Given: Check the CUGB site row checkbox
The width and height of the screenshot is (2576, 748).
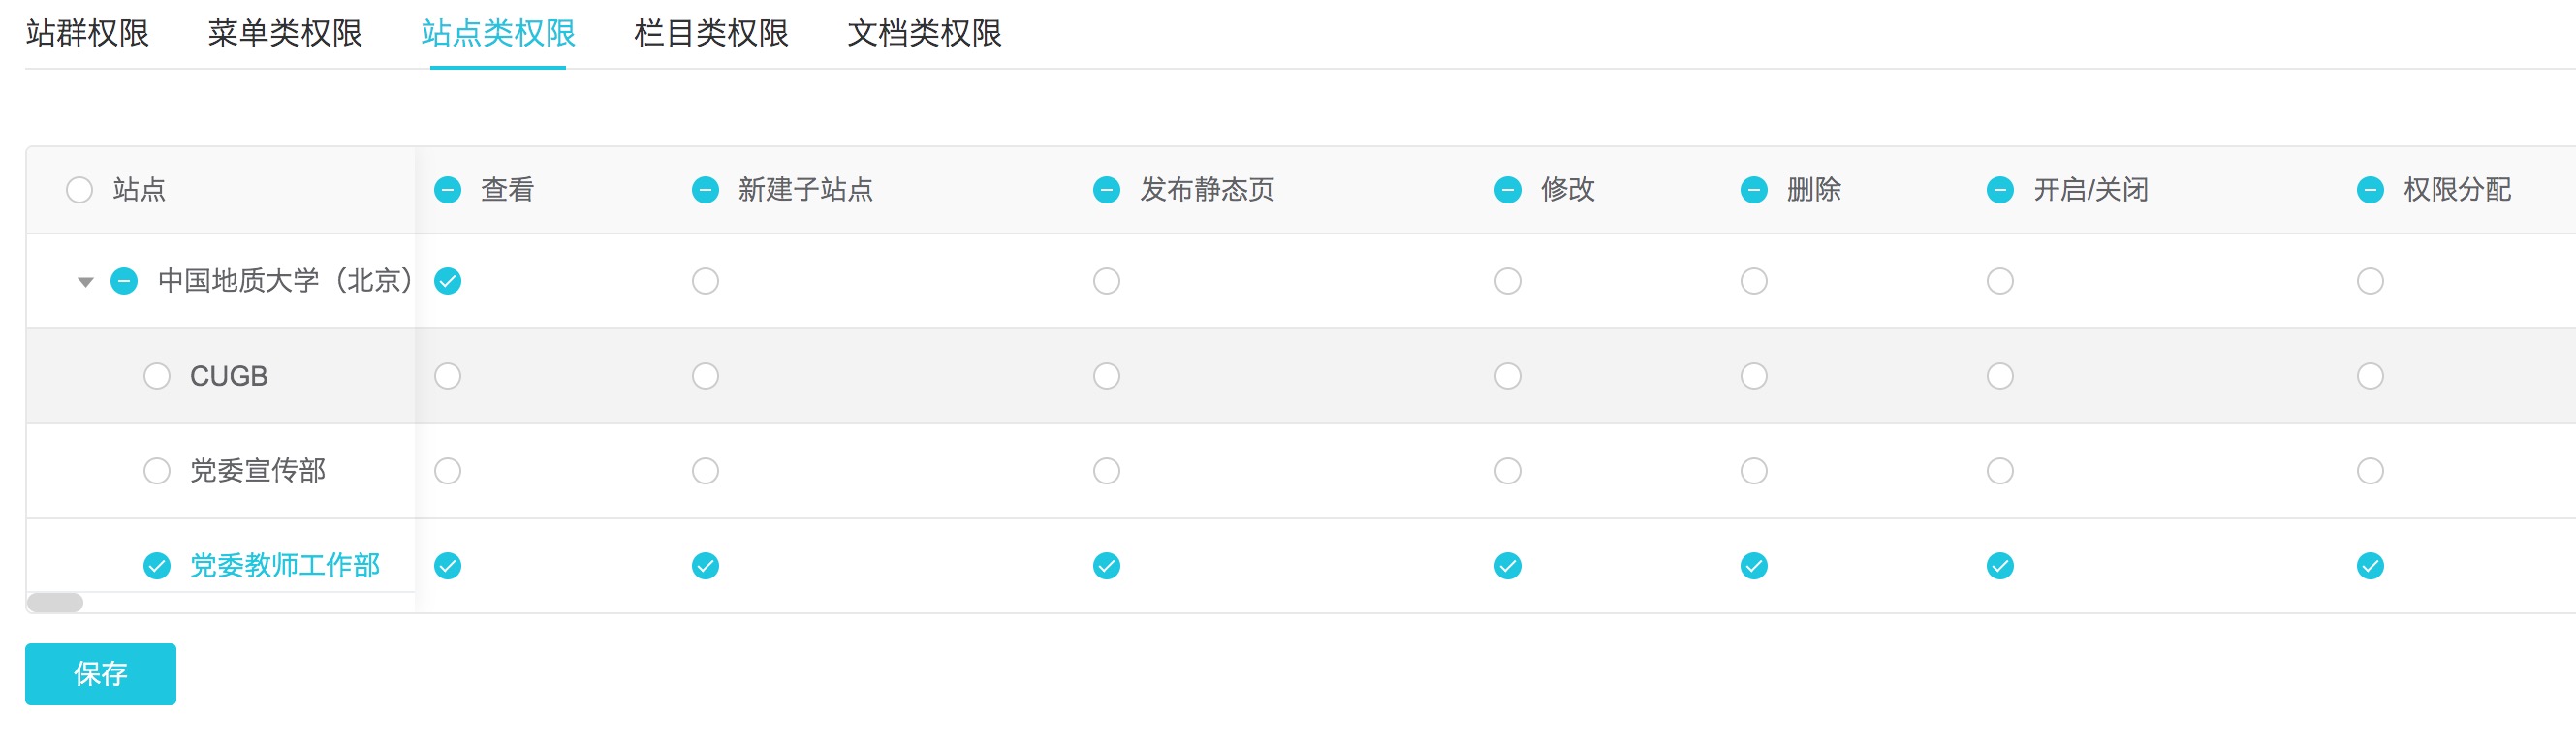Looking at the screenshot, I should click(157, 376).
